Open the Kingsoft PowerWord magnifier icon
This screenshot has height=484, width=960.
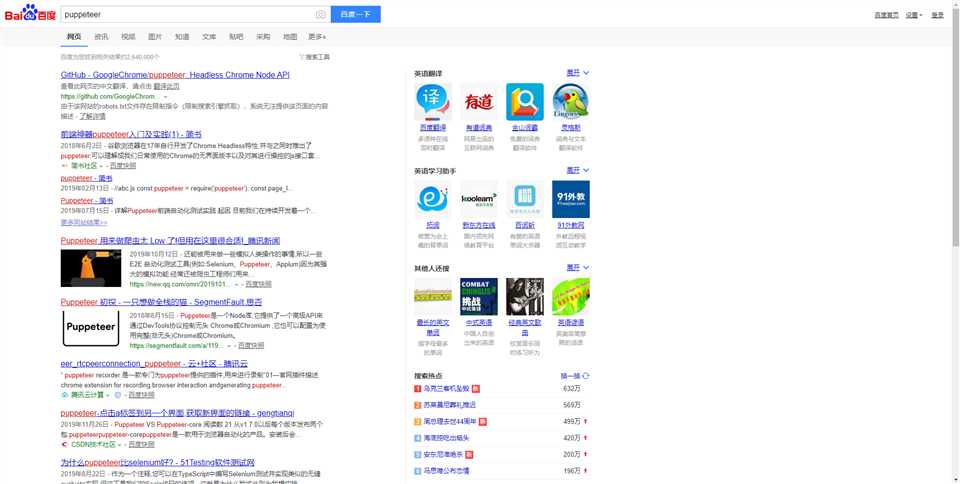pyautogui.click(x=525, y=102)
